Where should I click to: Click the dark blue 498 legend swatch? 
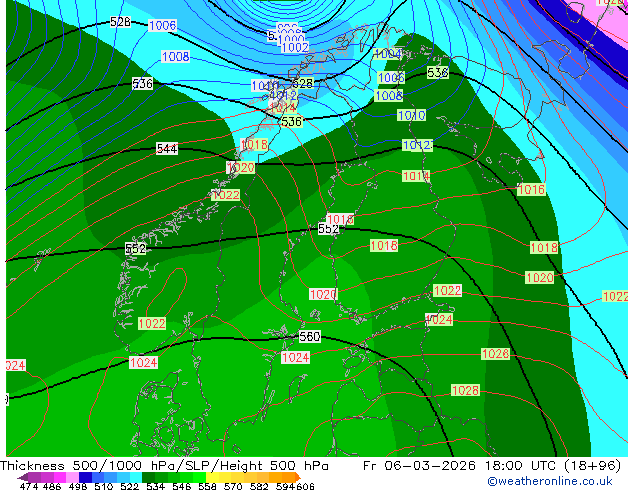point(85,477)
